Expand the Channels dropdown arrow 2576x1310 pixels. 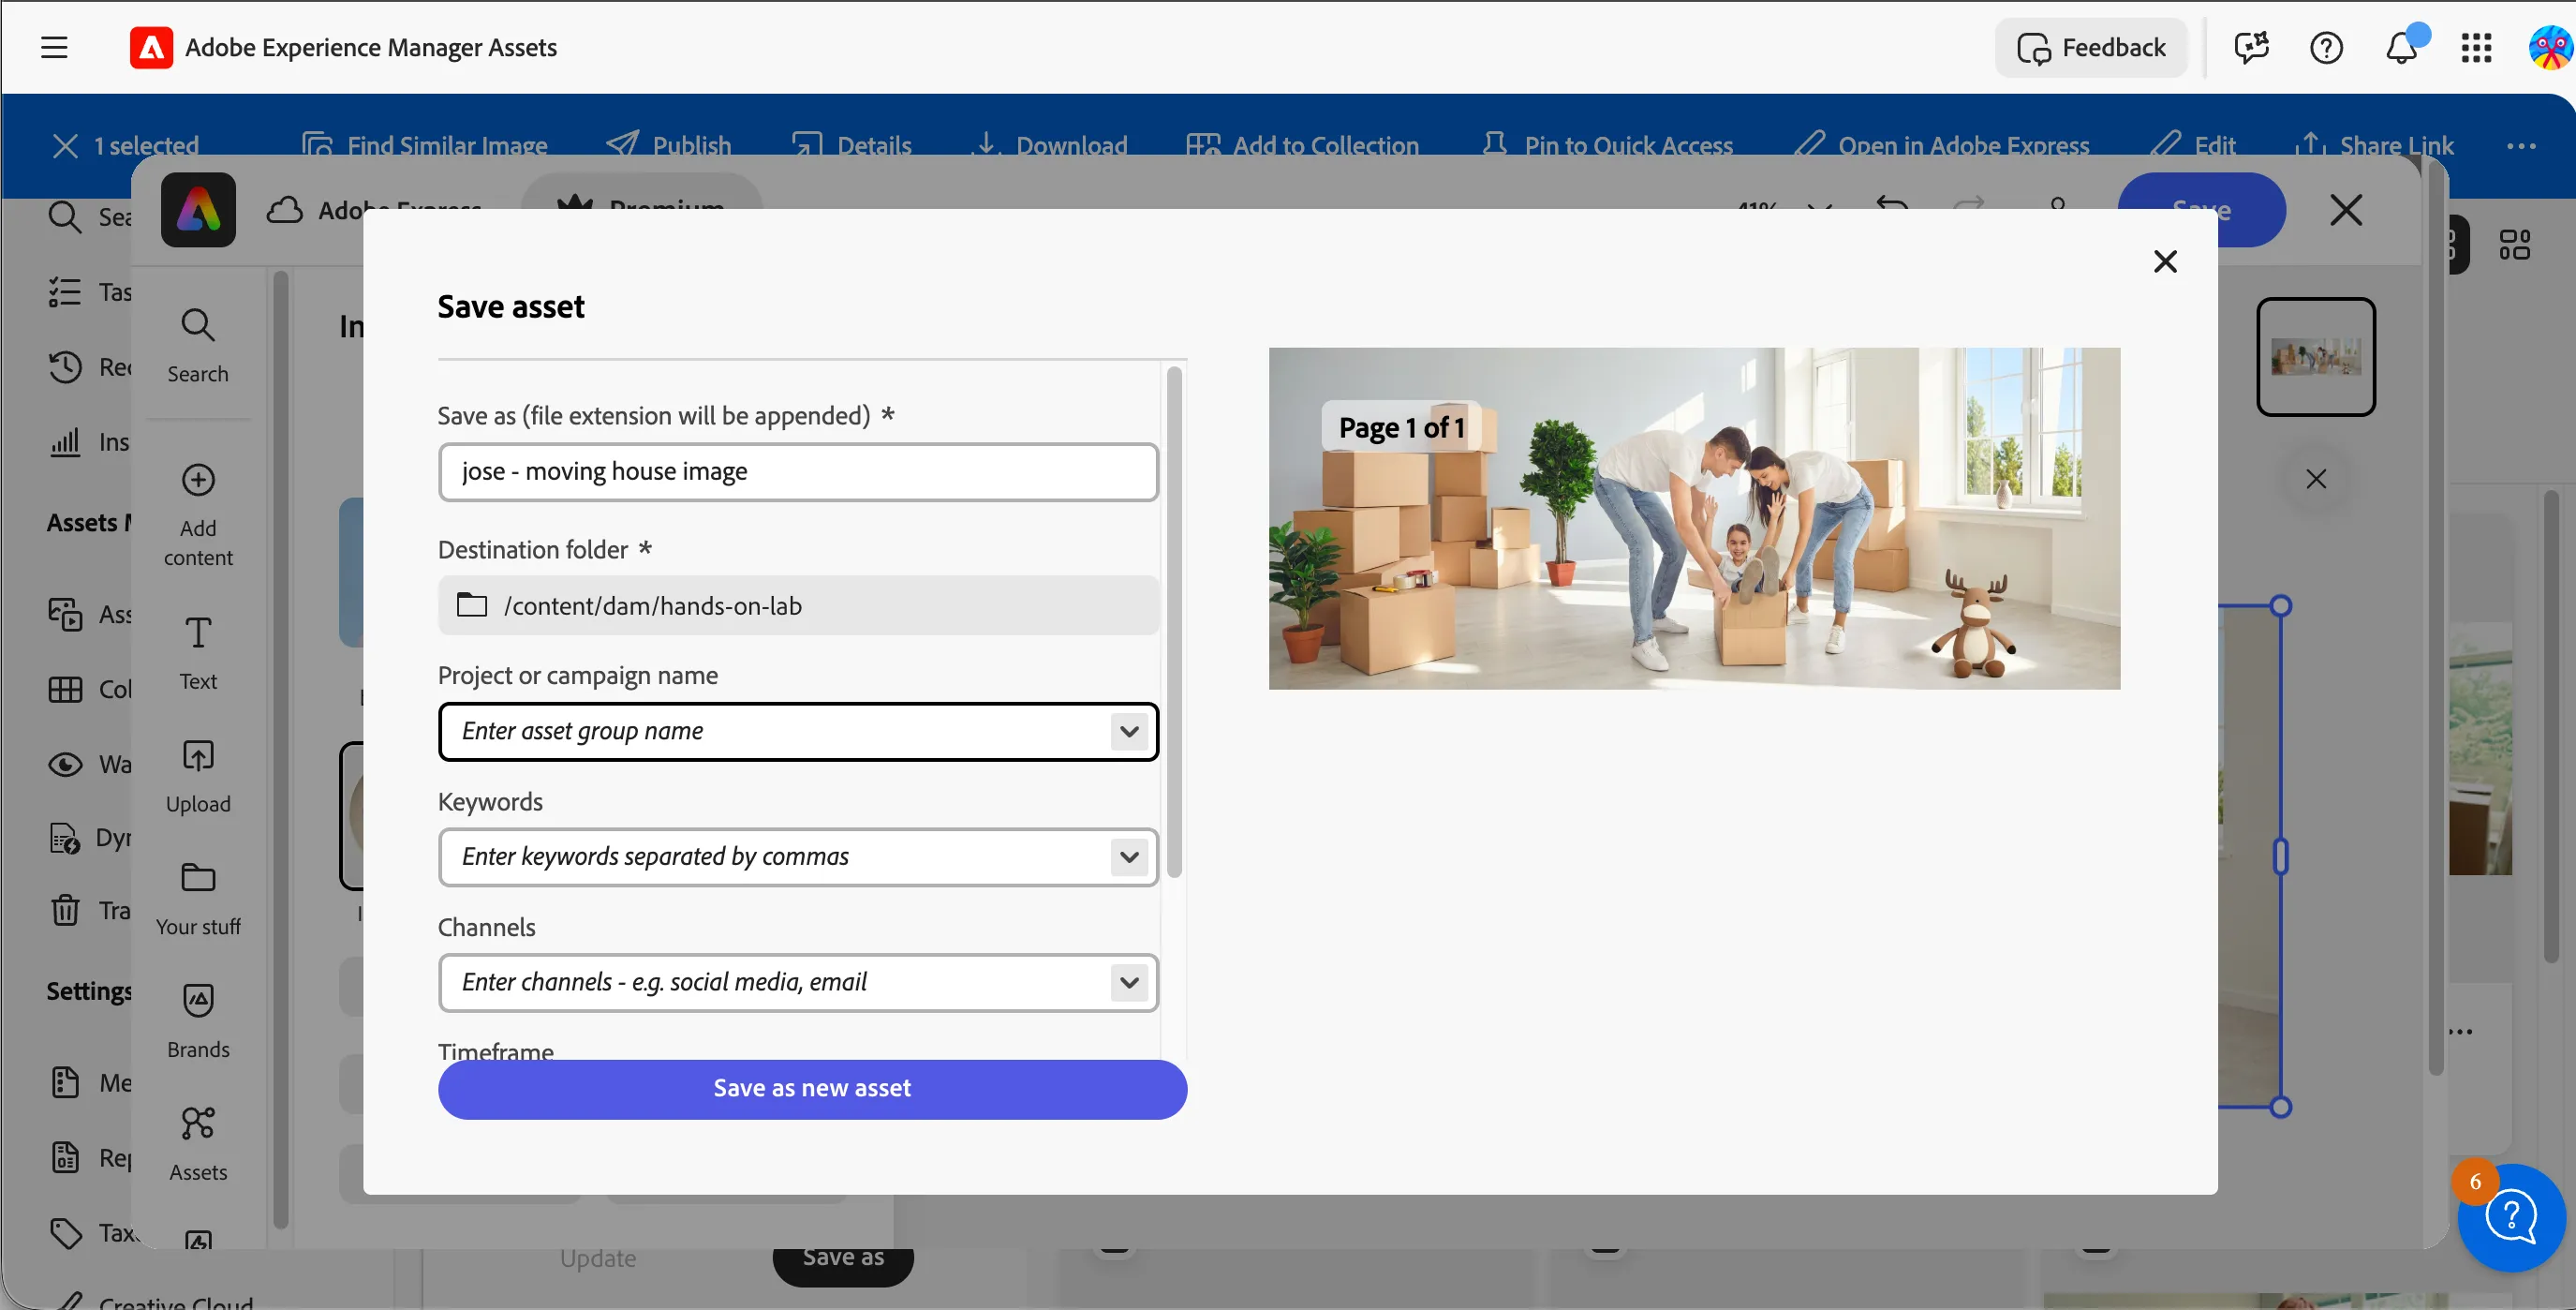point(1129,982)
